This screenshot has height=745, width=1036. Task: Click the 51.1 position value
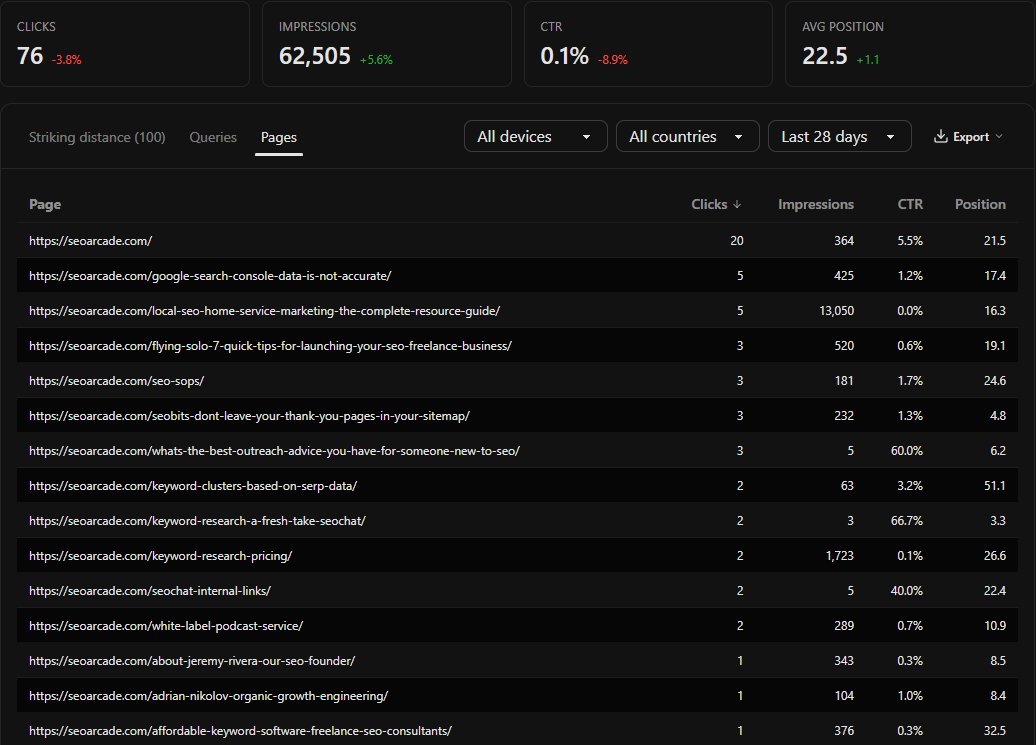995,486
